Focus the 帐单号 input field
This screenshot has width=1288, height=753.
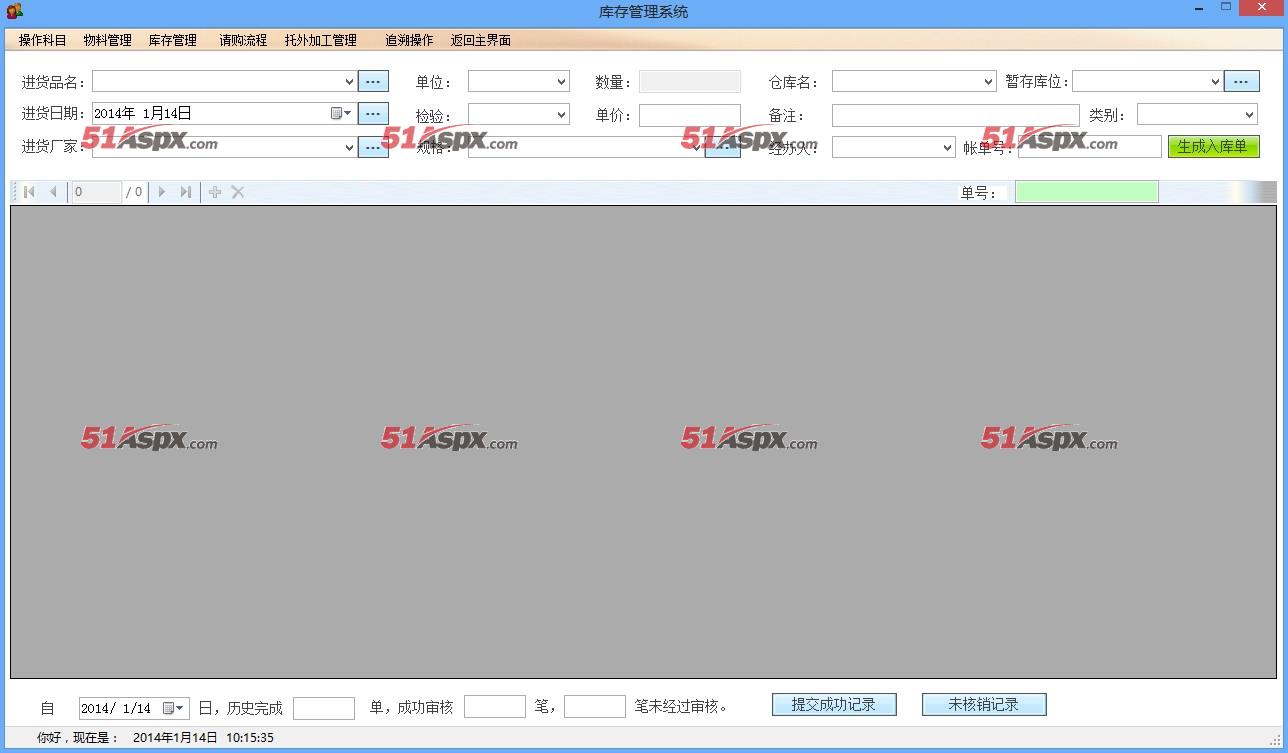pyautogui.click(x=1090, y=146)
